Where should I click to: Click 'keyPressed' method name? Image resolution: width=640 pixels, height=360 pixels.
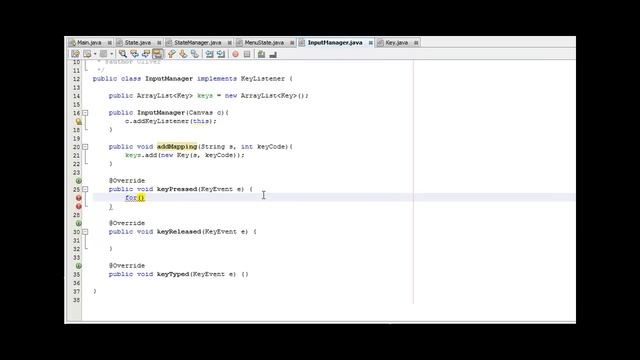[x=177, y=189]
